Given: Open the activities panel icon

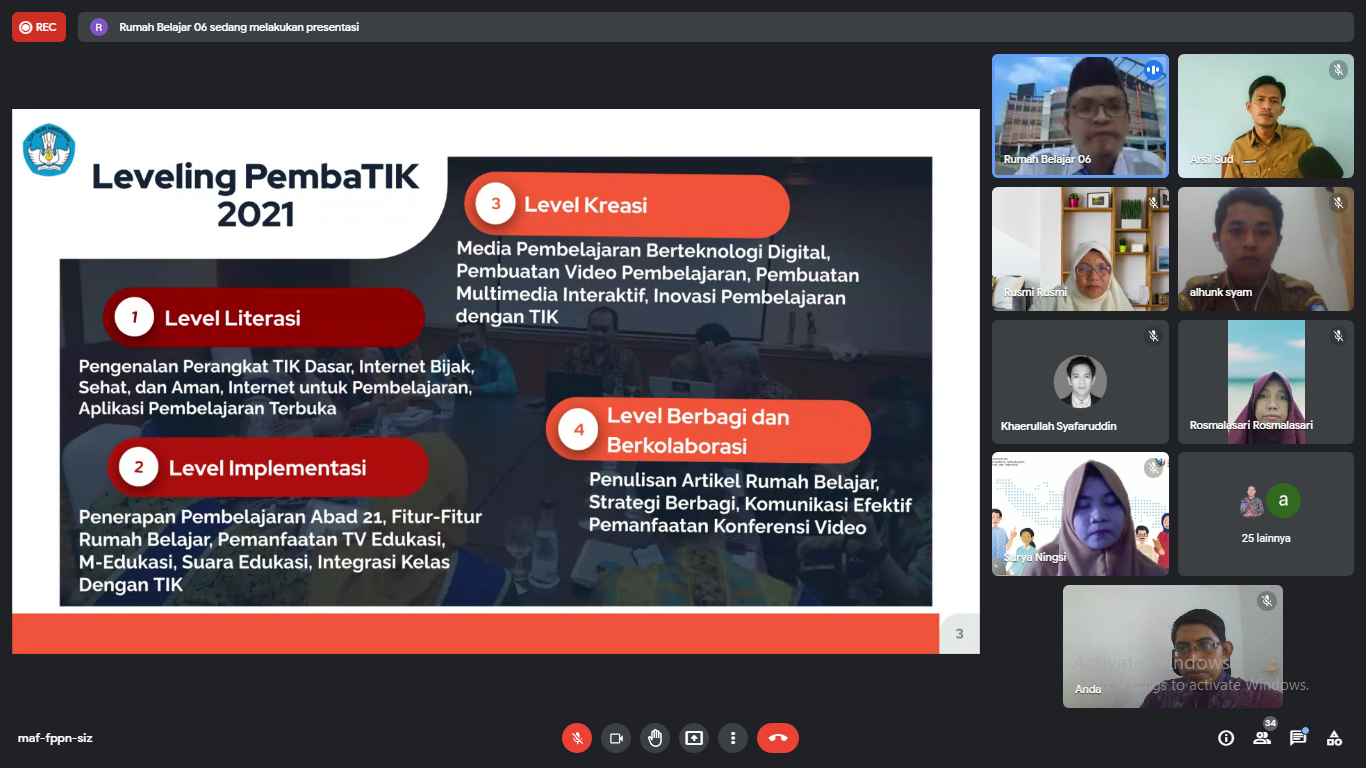Looking at the screenshot, I should (1334, 738).
